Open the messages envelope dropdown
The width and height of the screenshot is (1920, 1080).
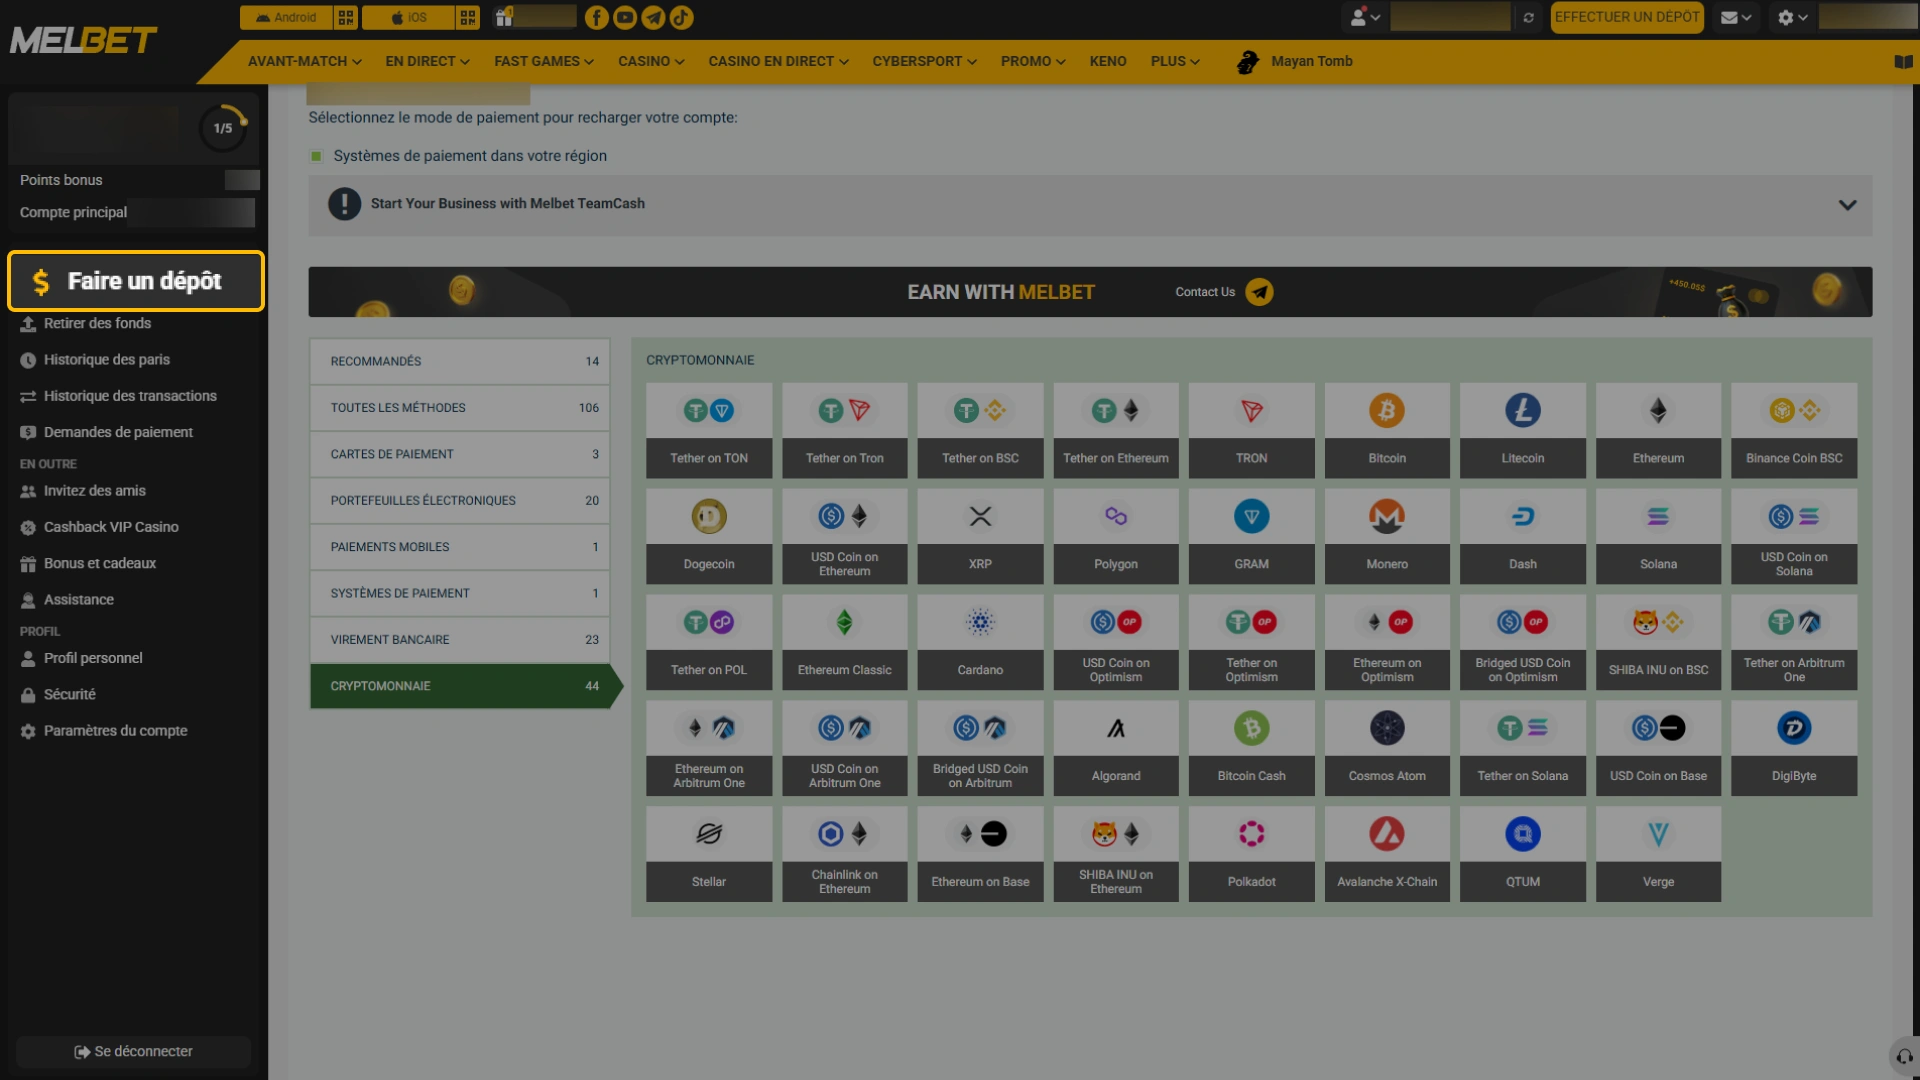1736,17
